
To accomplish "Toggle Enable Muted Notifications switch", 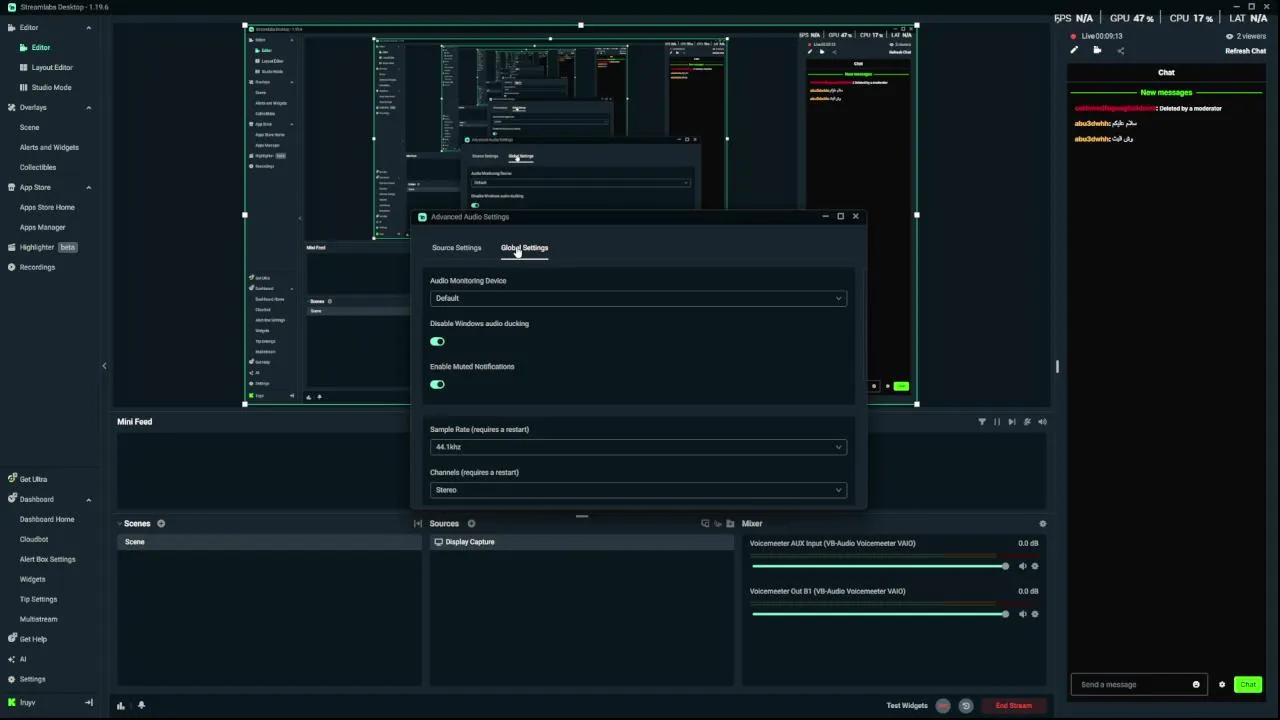I will point(437,385).
